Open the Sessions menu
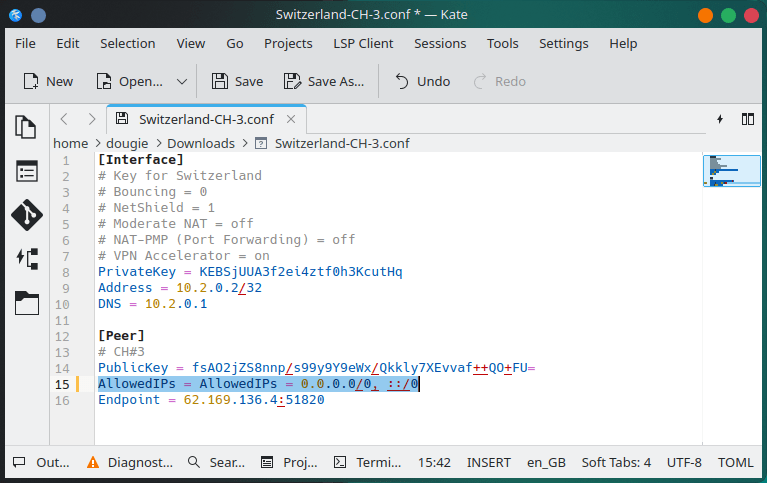767x483 pixels. pos(440,44)
